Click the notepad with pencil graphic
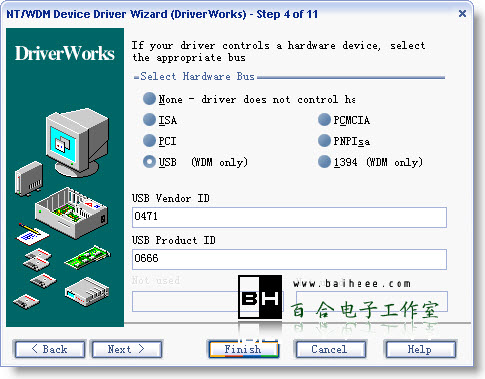The height and width of the screenshot is (379, 485). (x=33, y=234)
